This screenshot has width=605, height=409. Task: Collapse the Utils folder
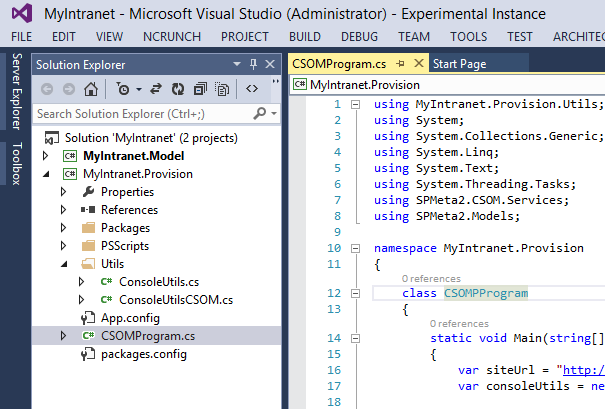pyautogui.click(x=64, y=264)
